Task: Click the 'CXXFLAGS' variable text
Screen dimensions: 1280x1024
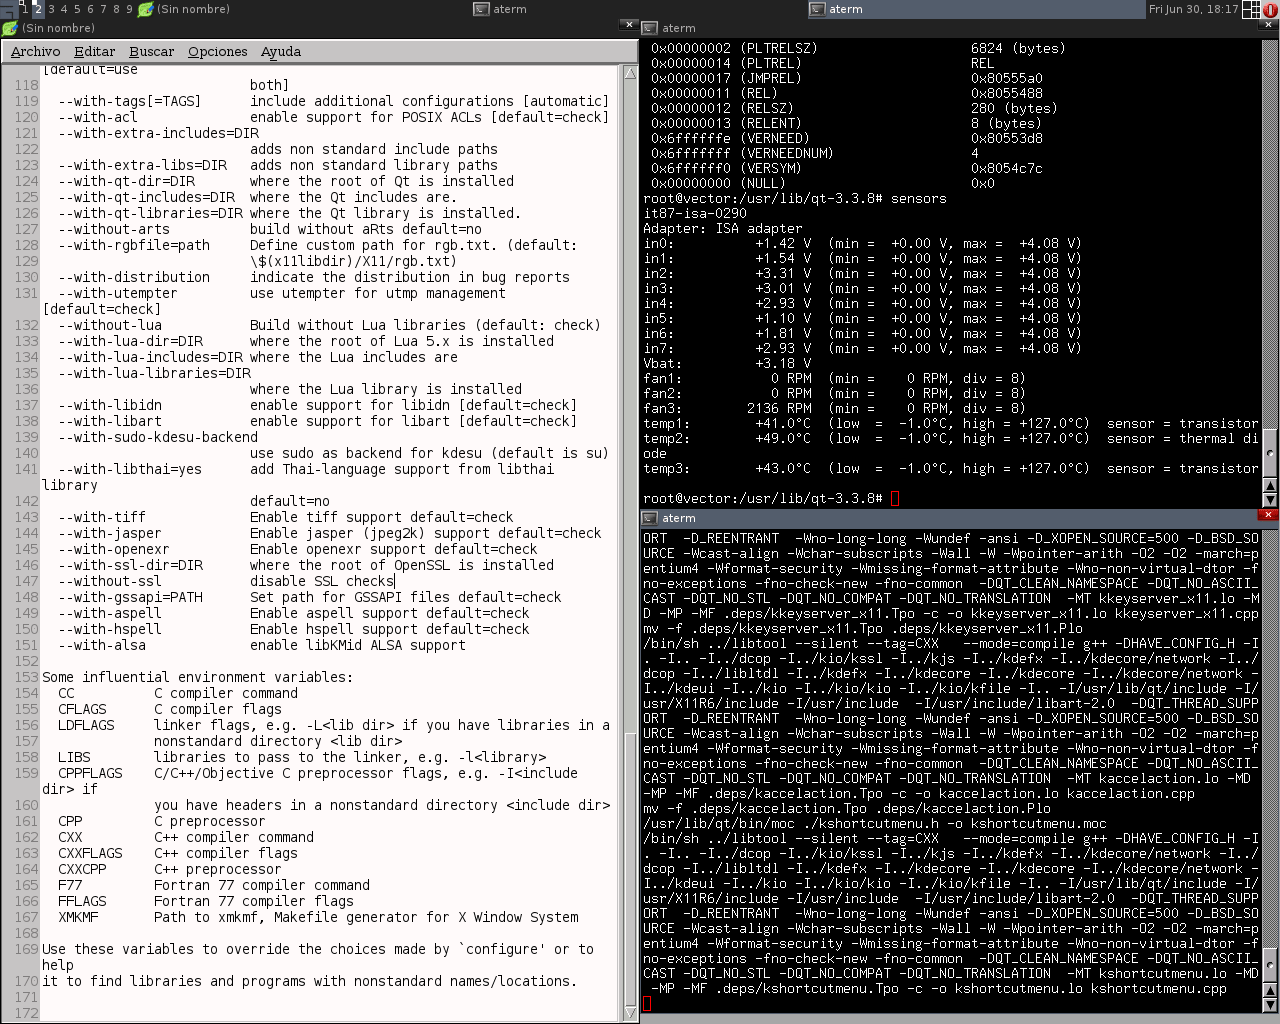Action: [90, 853]
